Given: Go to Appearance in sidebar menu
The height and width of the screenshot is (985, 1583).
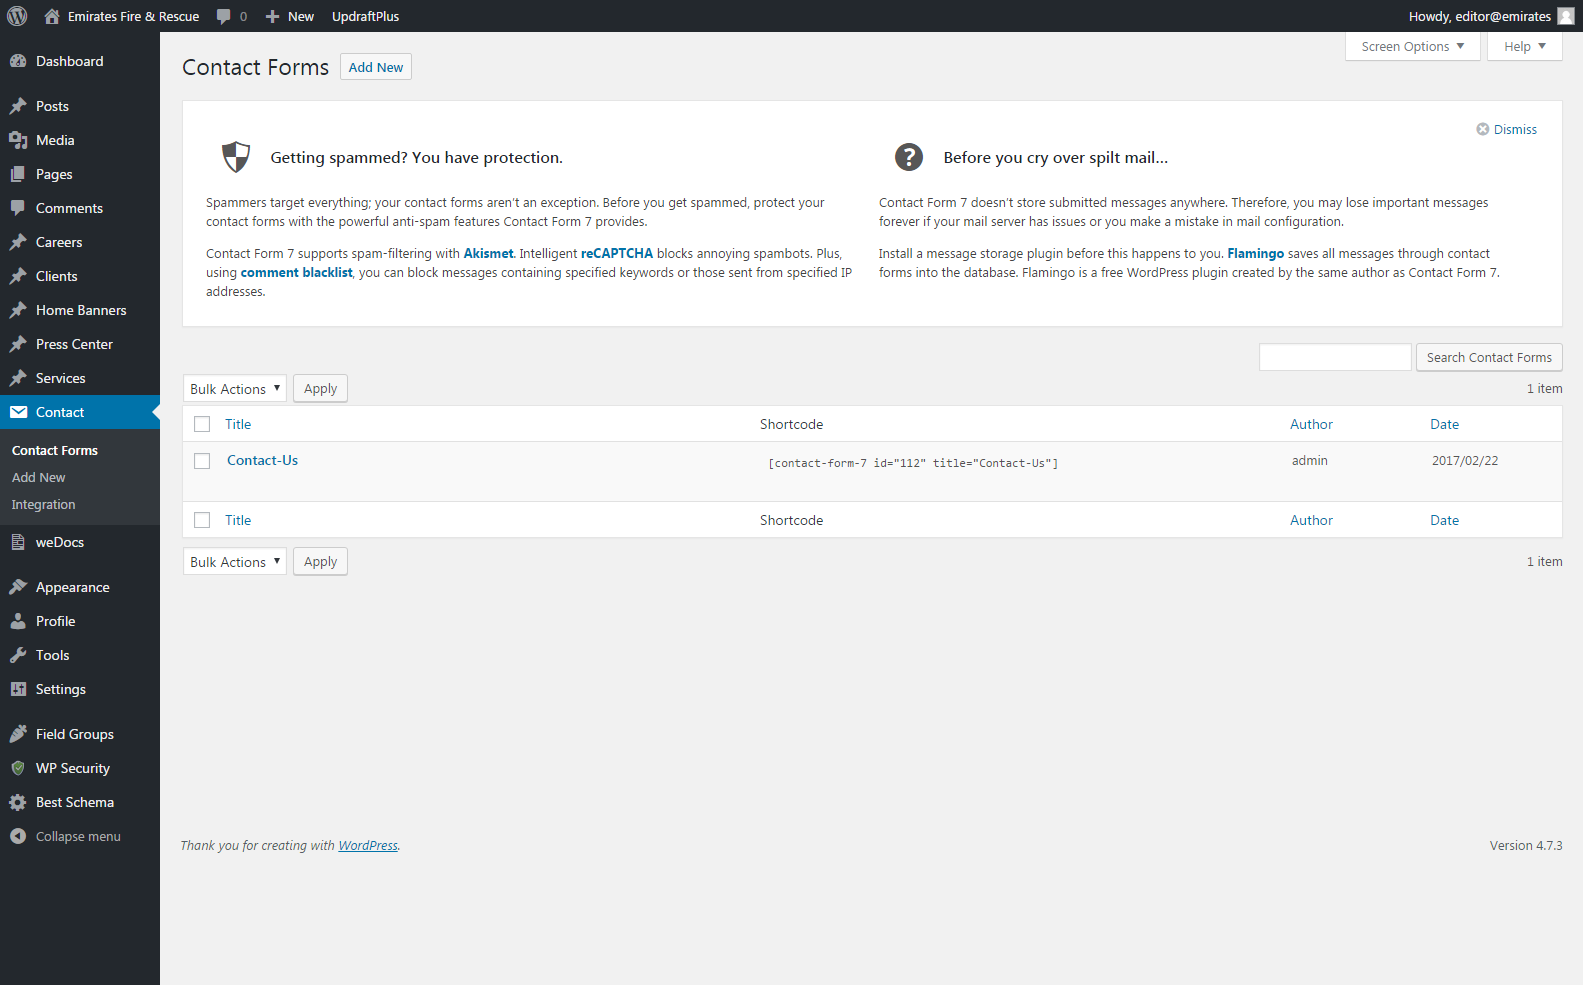Looking at the screenshot, I should pyautogui.click(x=72, y=587).
